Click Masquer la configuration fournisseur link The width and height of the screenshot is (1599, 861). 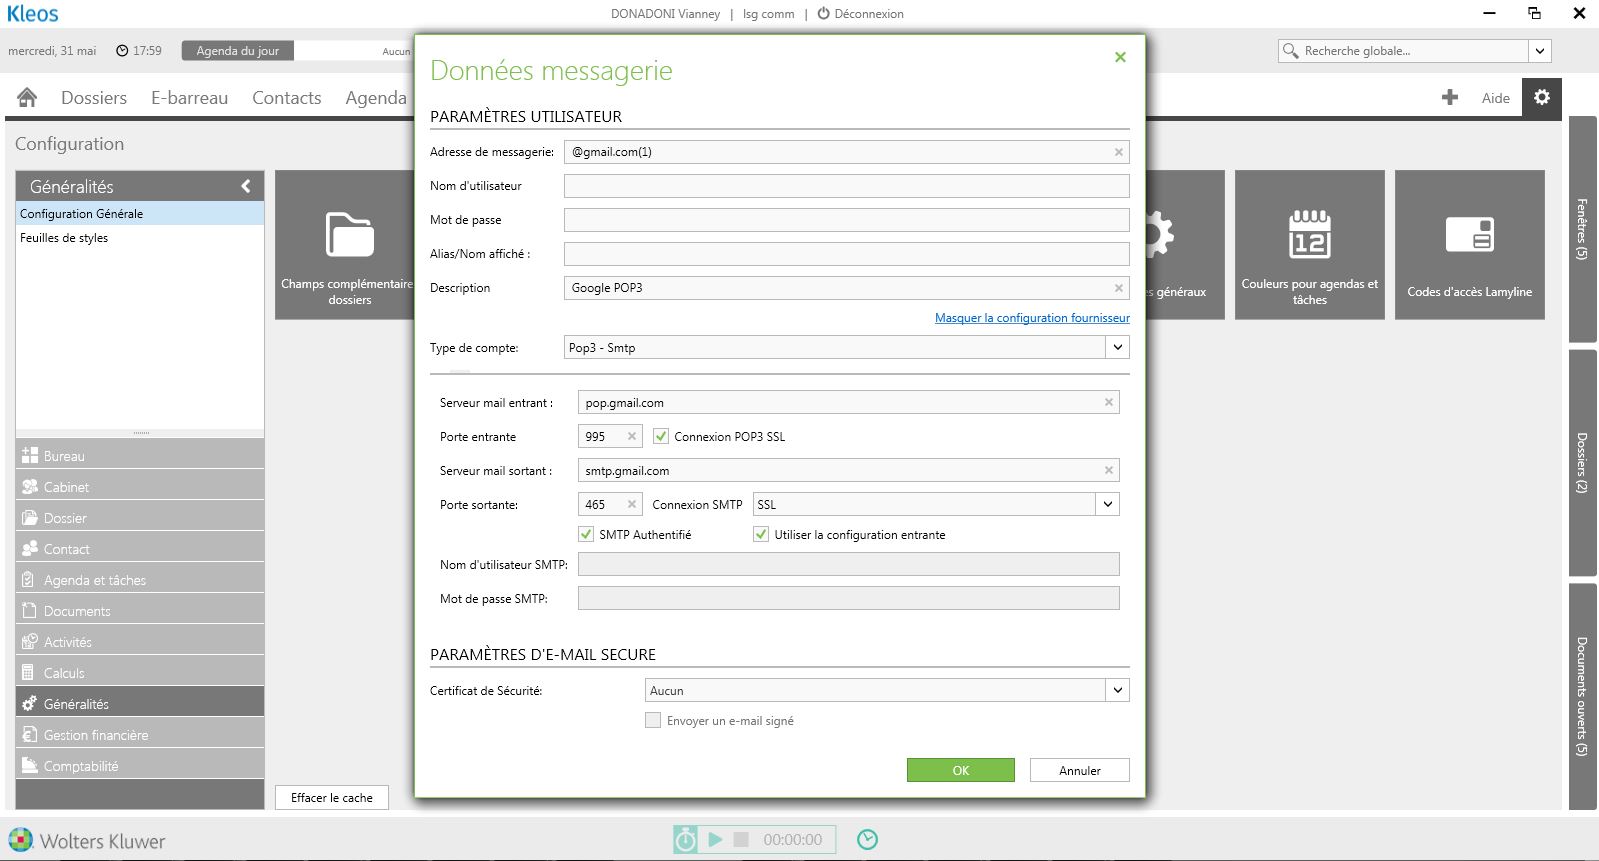[1032, 318]
